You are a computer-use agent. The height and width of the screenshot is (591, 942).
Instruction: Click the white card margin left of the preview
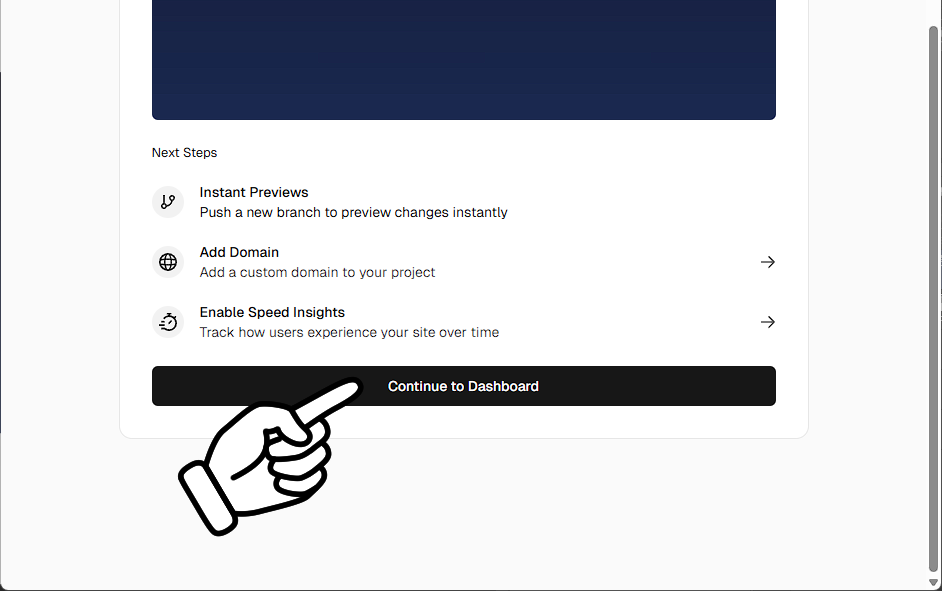click(x=135, y=60)
